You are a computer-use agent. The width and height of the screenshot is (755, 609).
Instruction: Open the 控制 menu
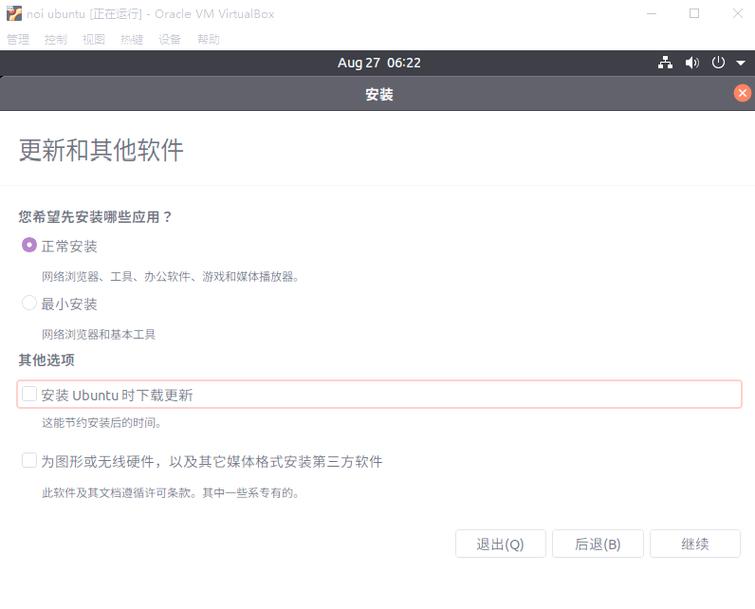[x=56, y=39]
